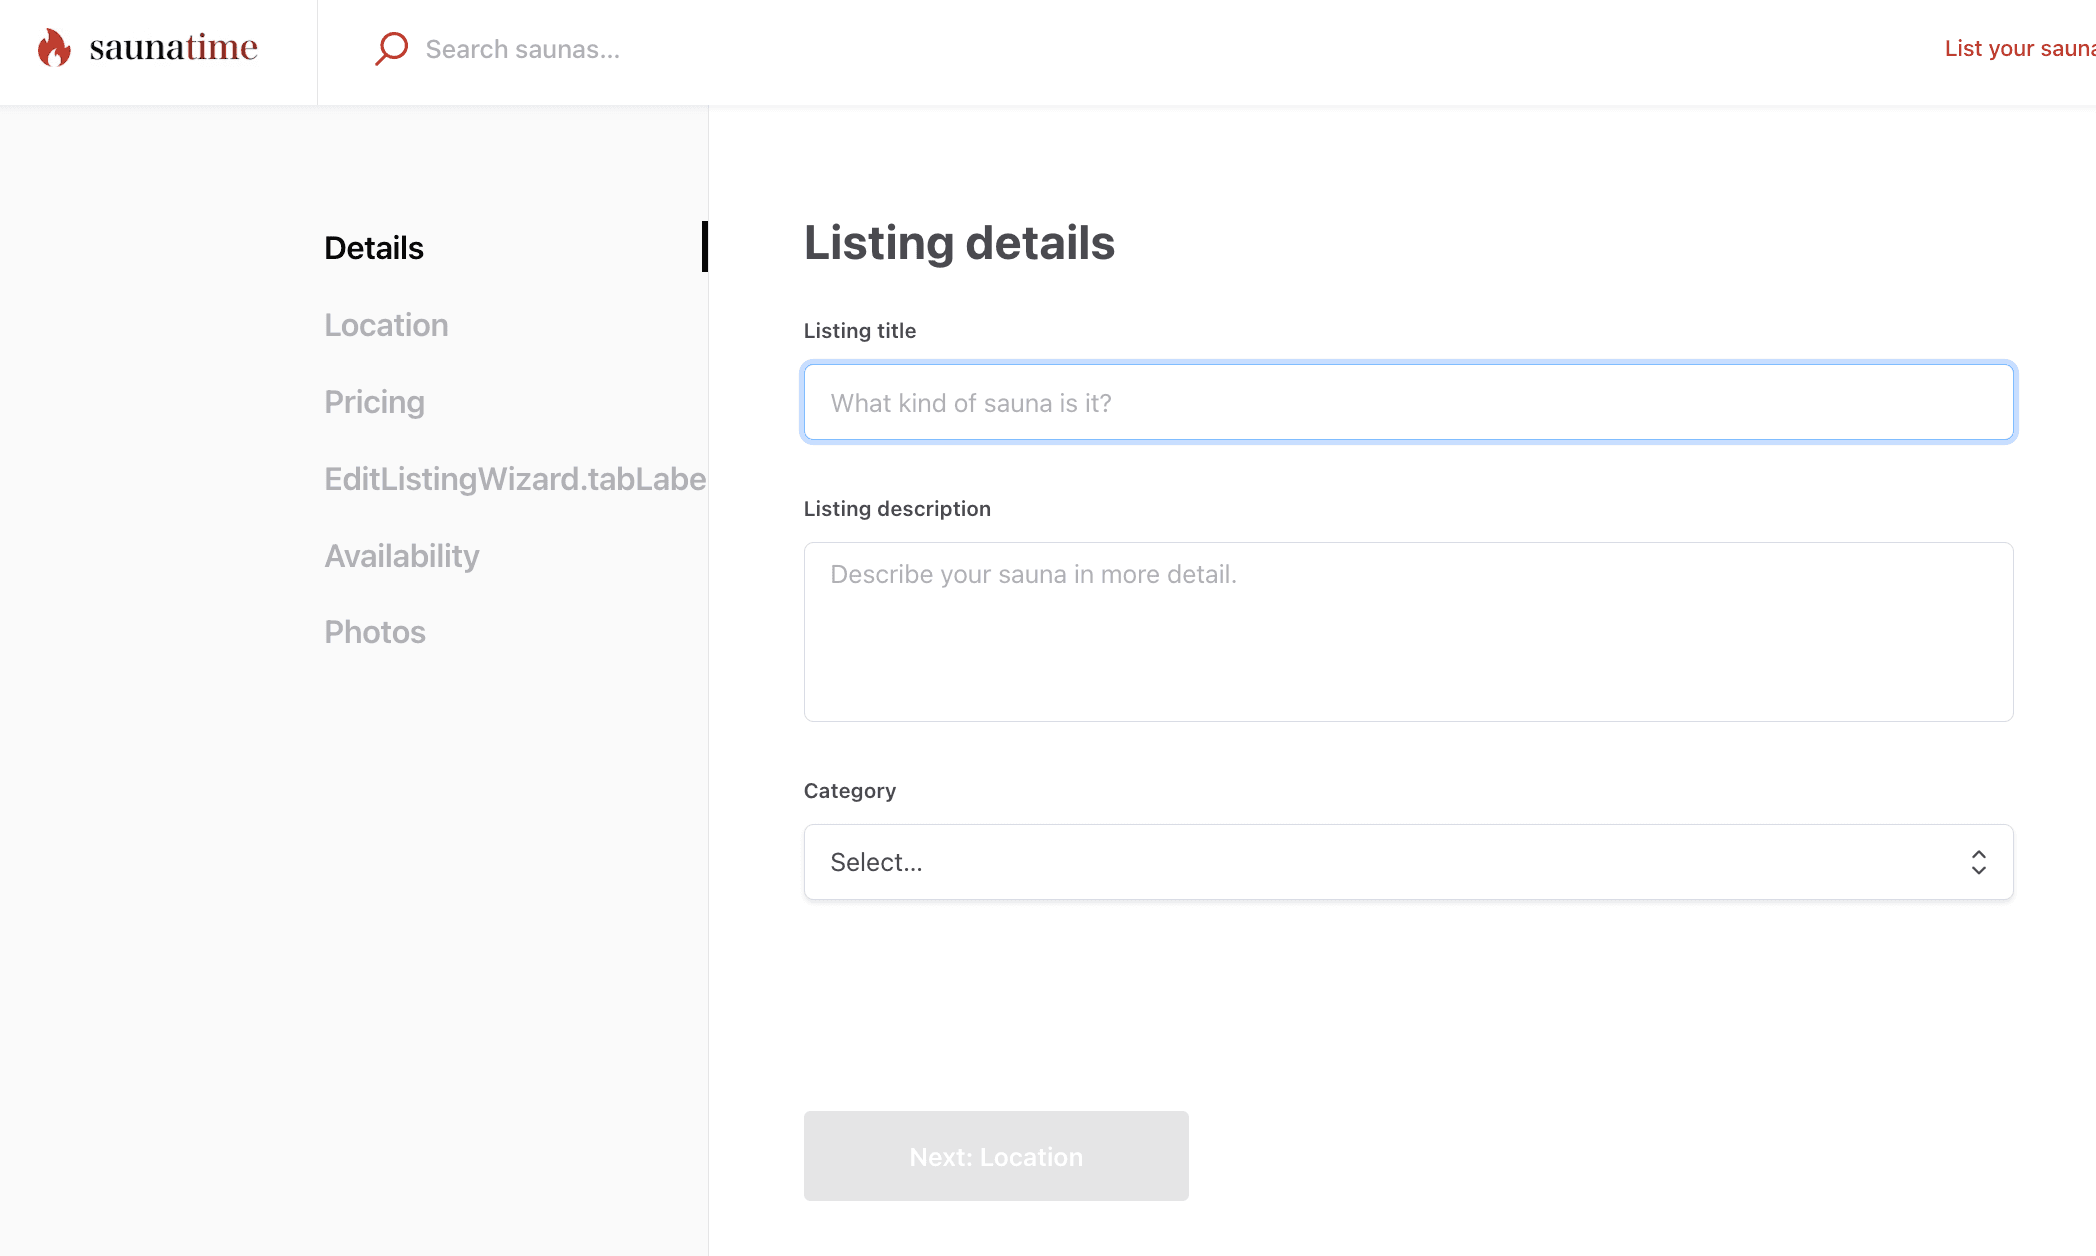Click the Category dropdown up-down arrows
The image size is (2096, 1256).
coord(1978,862)
